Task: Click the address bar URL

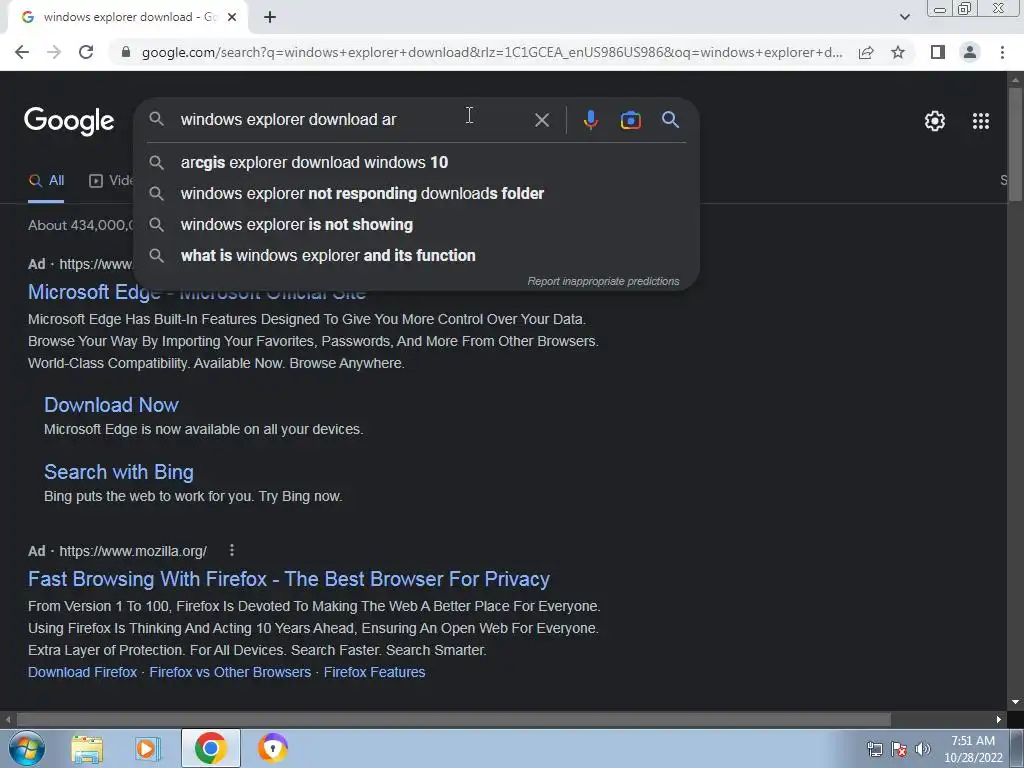Action: click(492, 52)
